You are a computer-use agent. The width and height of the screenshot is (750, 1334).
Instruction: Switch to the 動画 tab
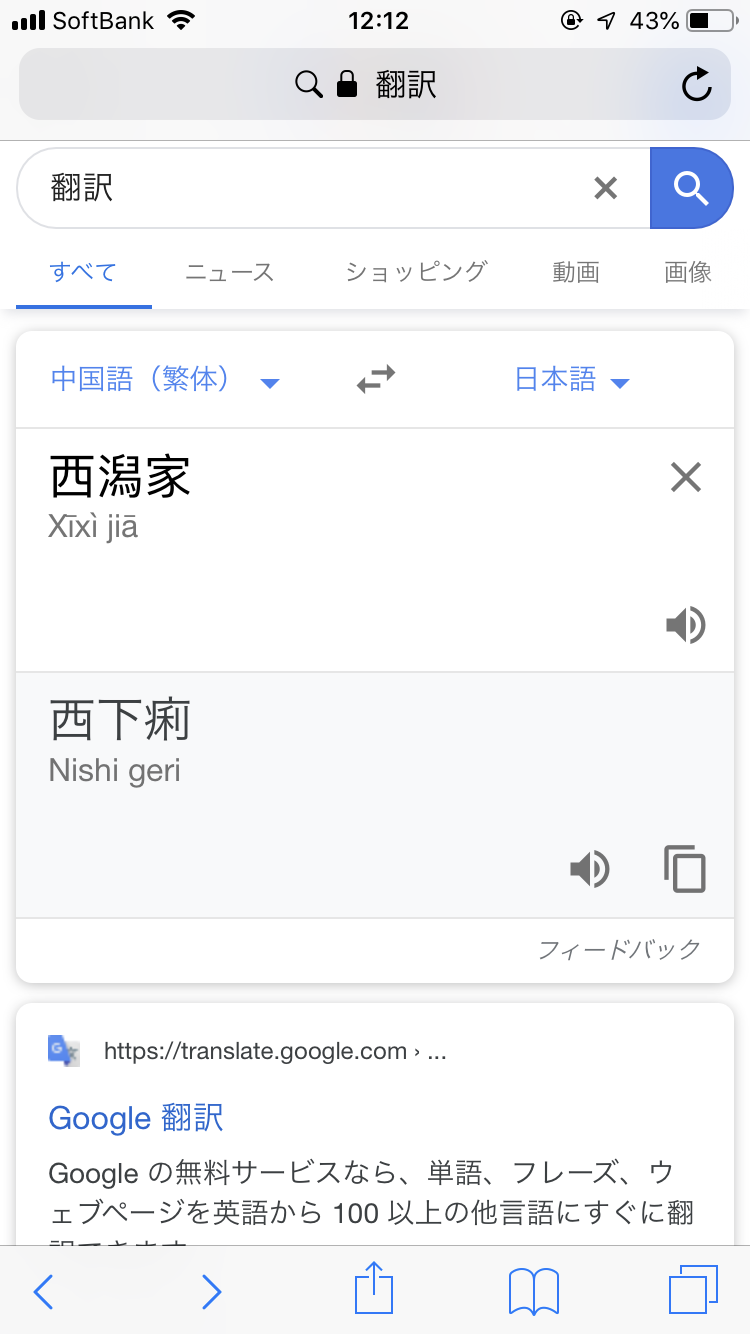(x=576, y=272)
